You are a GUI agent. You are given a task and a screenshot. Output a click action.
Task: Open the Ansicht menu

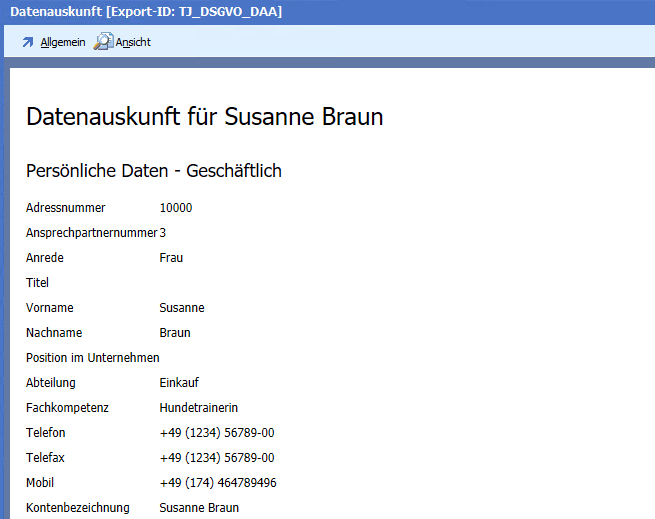coord(133,43)
